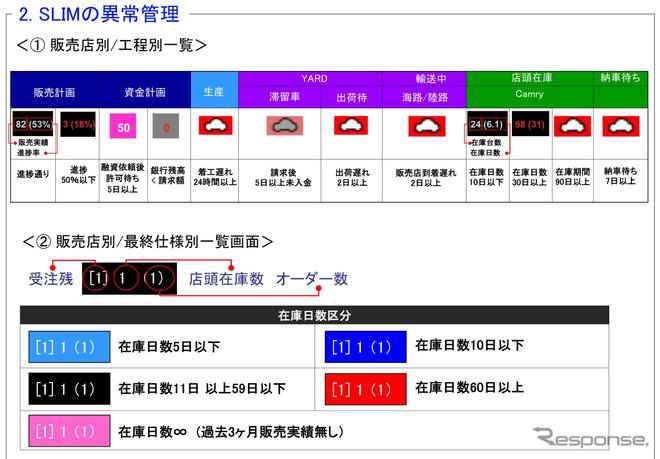The image size is (660, 459).
Task: Select the red 3 (18%) box
Action: [x=78, y=124]
